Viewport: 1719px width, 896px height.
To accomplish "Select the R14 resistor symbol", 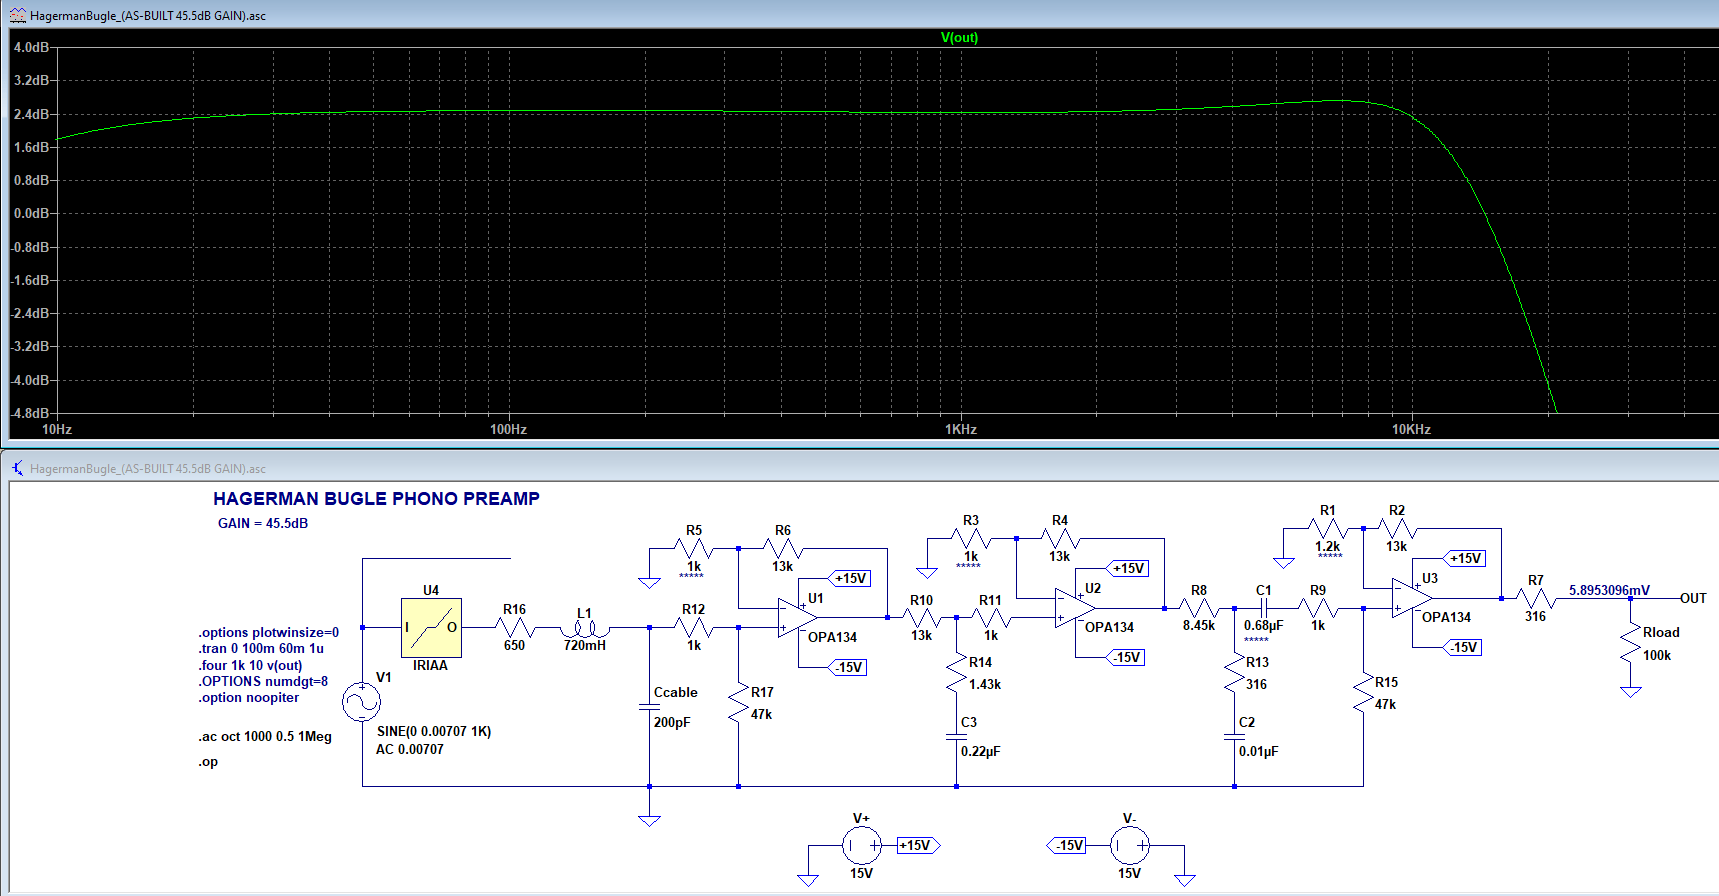I will click(x=957, y=672).
